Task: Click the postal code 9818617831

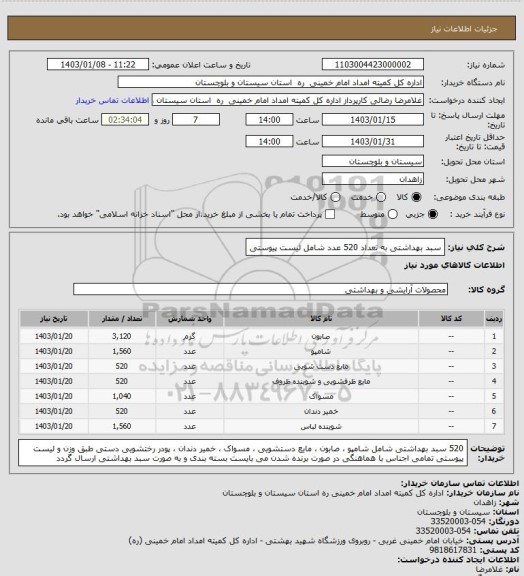Action: 453,550
